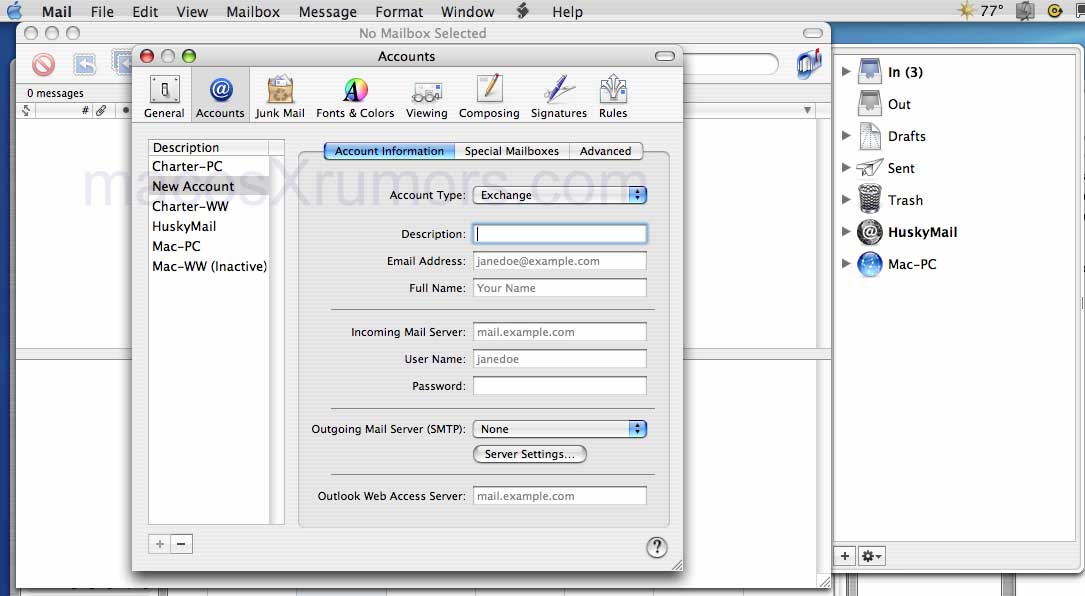Open the mailbox action gear menu
1085x596 pixels.
click(870, 556)
